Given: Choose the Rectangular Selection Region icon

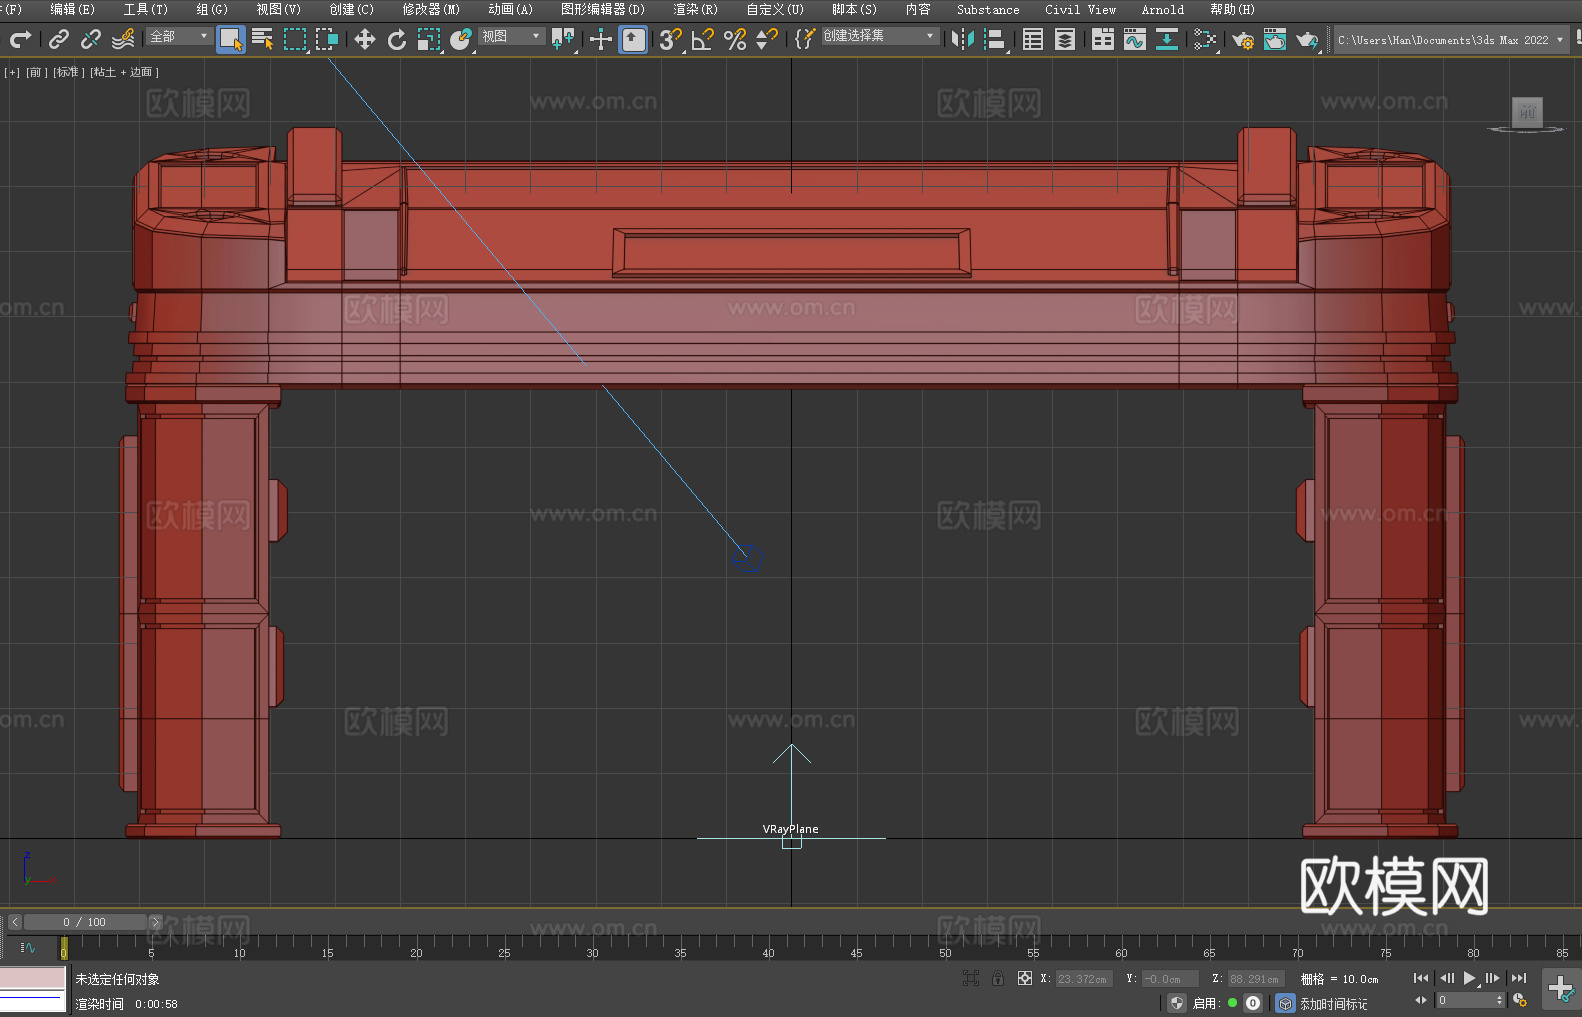Looking at the screenshot, I should point(295,39).
